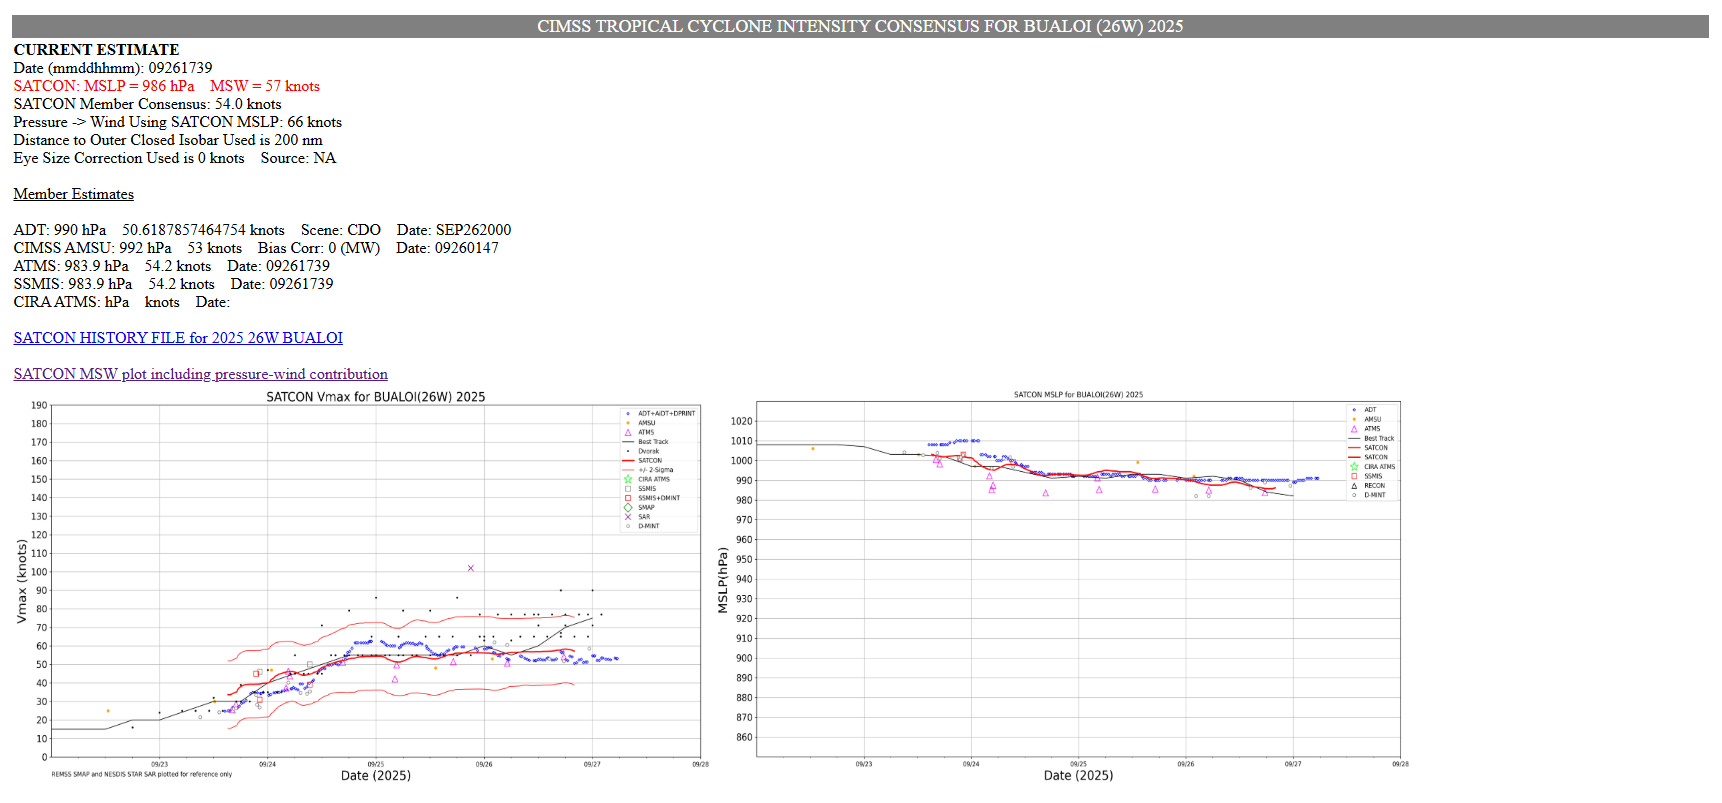Click ATMS magenta triangle in MSLP legend
The image size is (1722, 803).
1355,429
